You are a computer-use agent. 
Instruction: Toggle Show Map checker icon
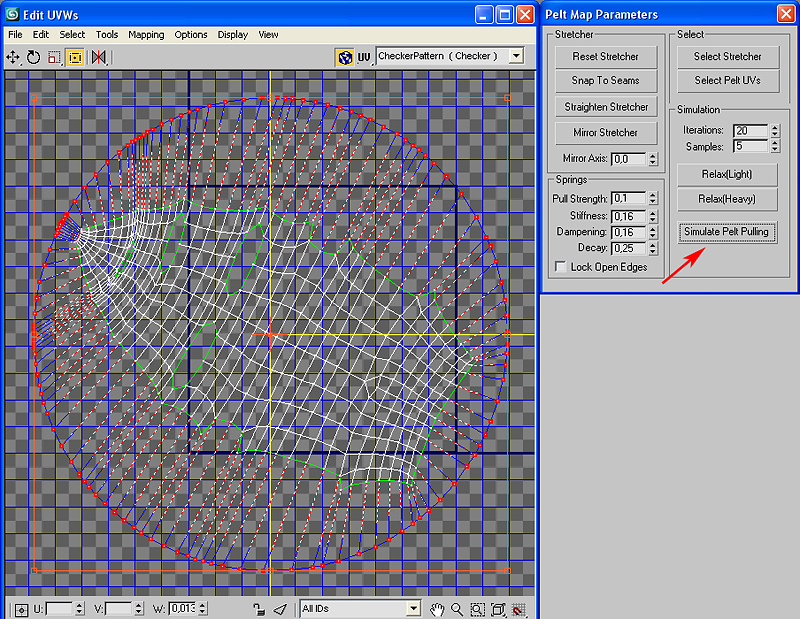click(345, 57)
